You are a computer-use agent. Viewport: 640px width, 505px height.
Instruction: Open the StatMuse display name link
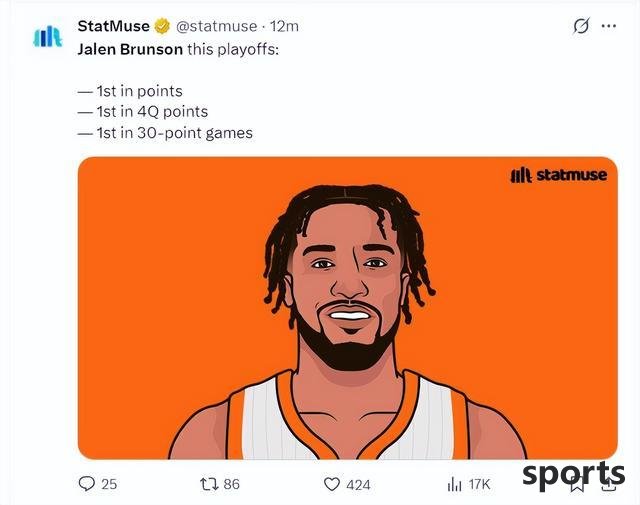pos(113,26)
